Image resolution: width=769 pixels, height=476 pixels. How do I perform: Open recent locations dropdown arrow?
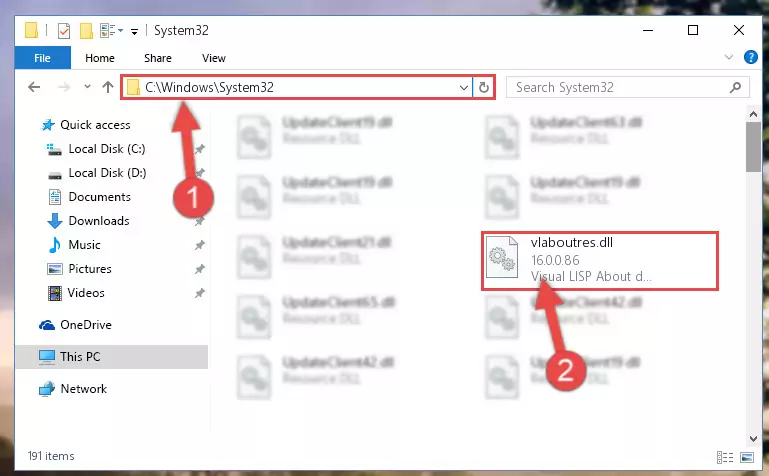87,87
